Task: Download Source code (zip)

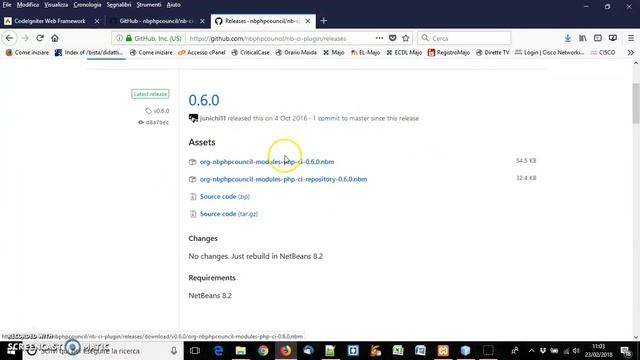Action: (224, 197)
